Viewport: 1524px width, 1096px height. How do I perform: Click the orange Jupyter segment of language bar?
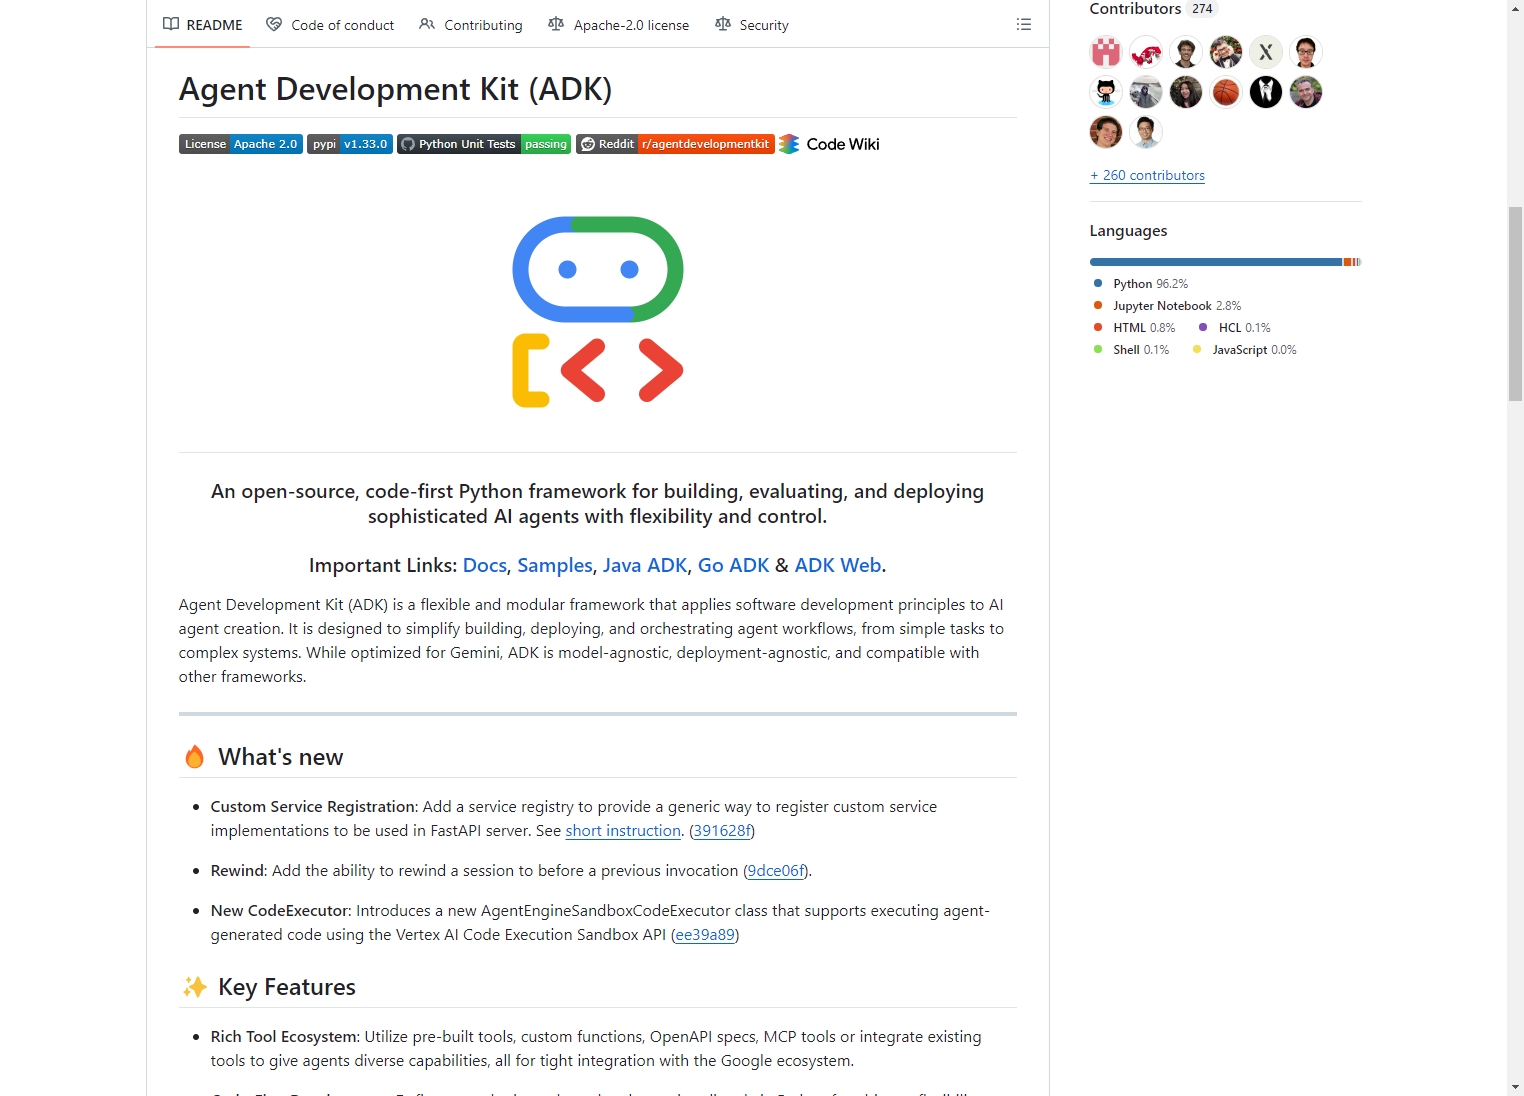tap(1347, 262)
